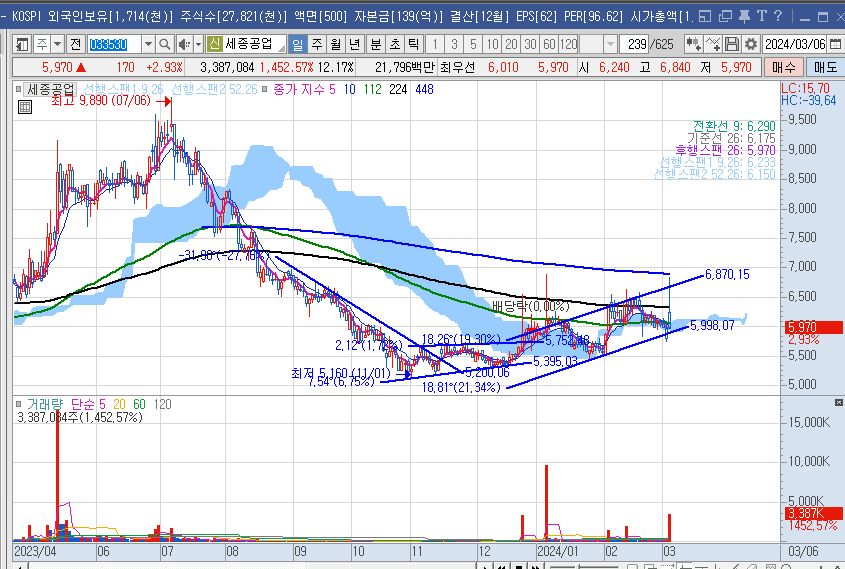Image resolution: width=845 pixels, height=569 pixels.
Task: Click the 배당락(0,00%) annotation
Action: [530, 307]
